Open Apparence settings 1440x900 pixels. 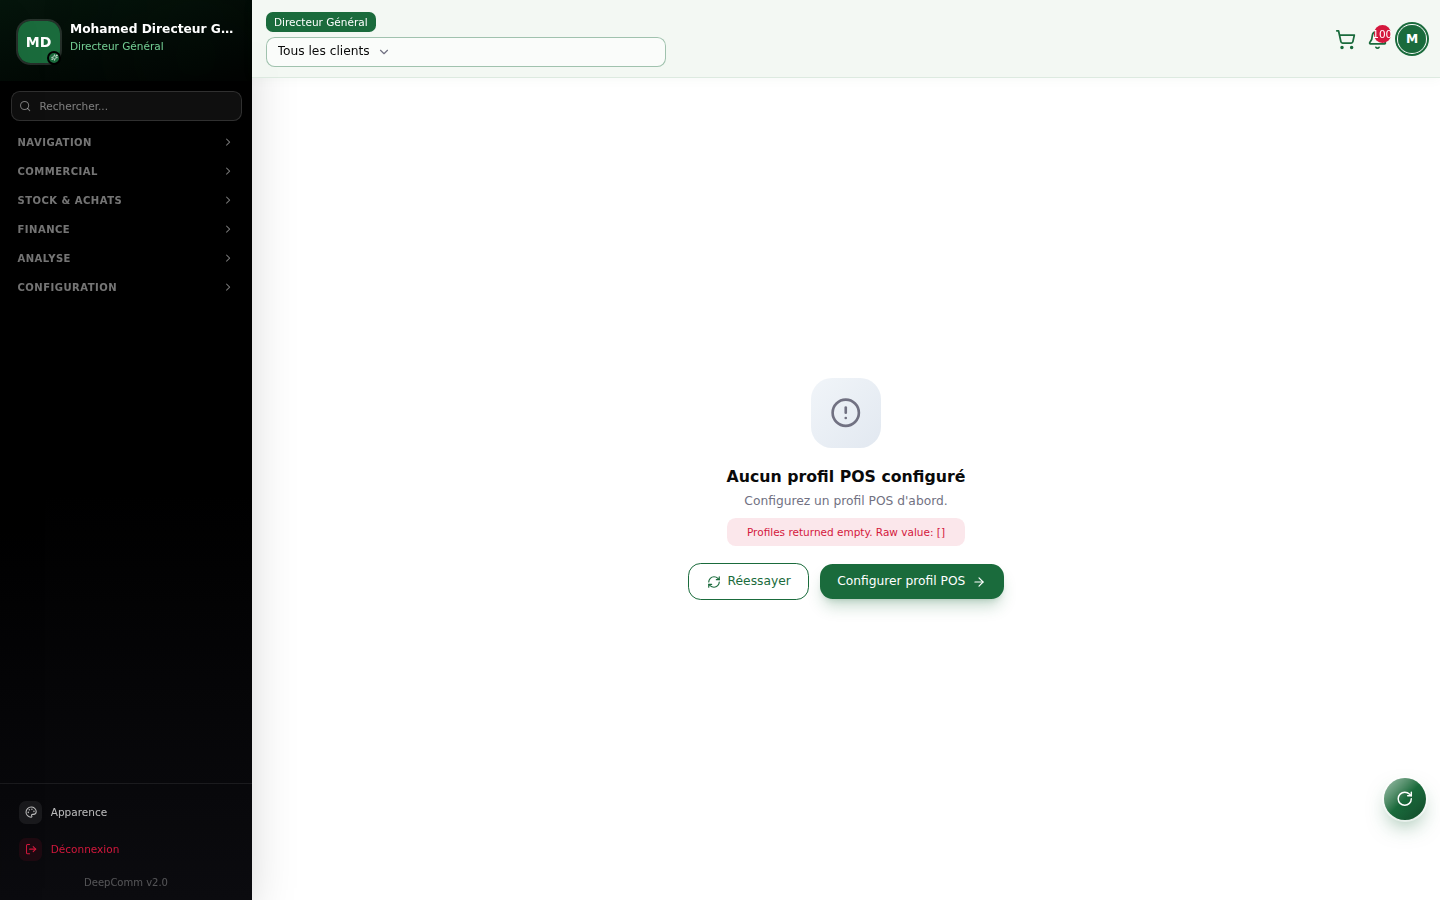coord(126,812)
